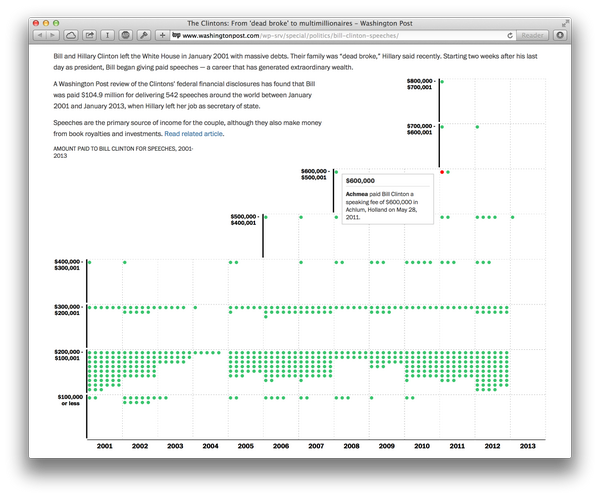
Task: Click the 2012 dot in $700,000-$600,001 row
Action: point(477,127)
